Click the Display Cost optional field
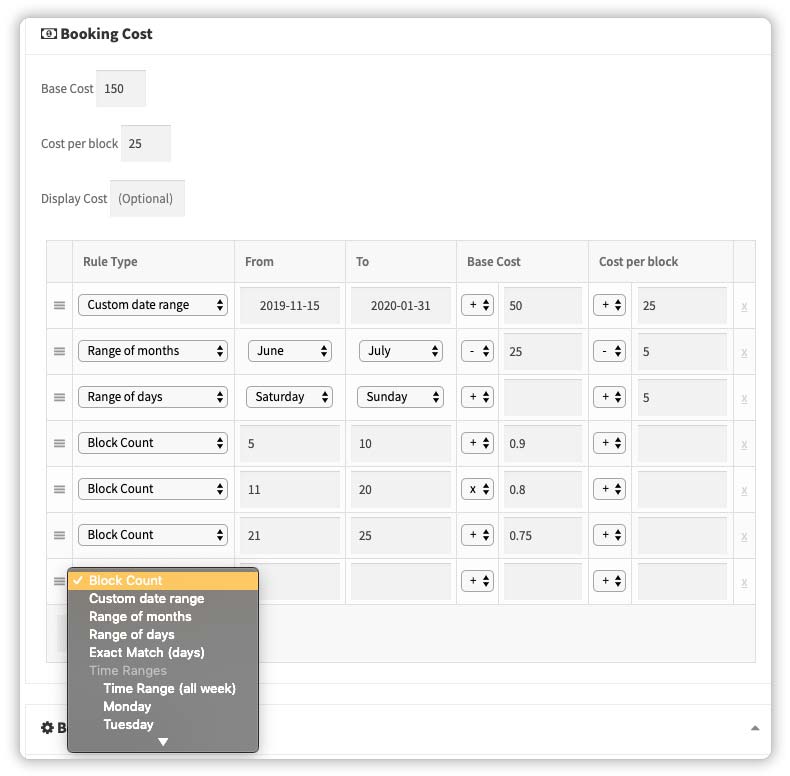 point(147,198)
